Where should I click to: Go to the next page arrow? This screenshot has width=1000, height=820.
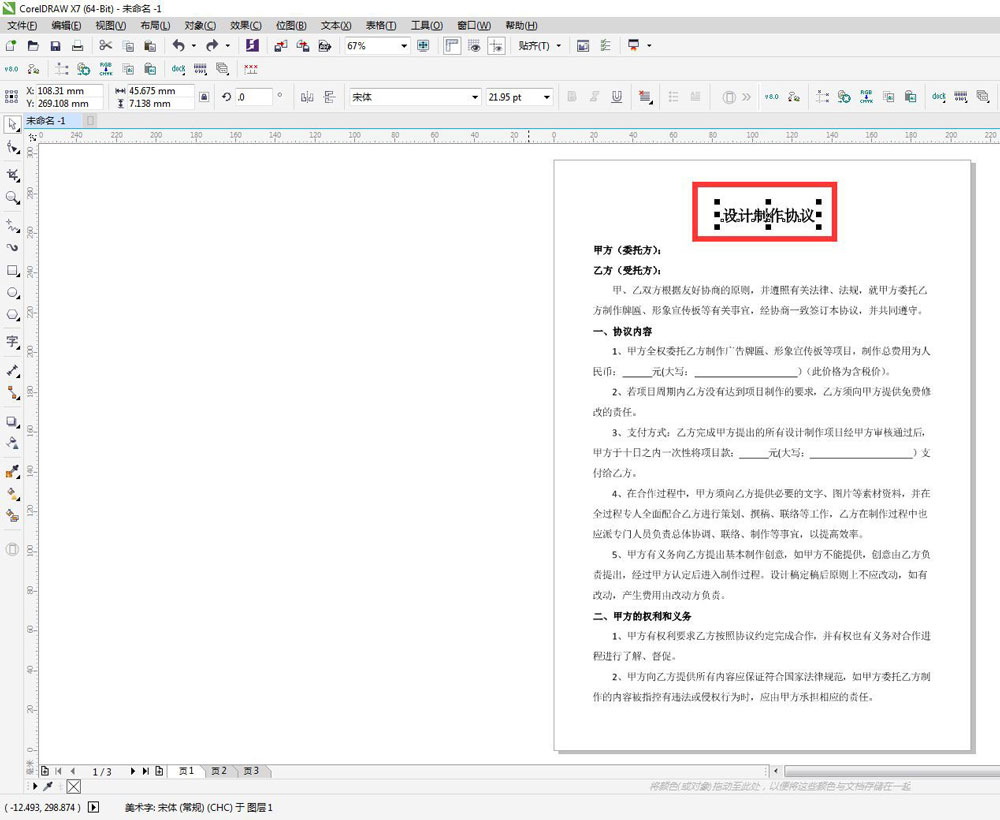(133, 771)
